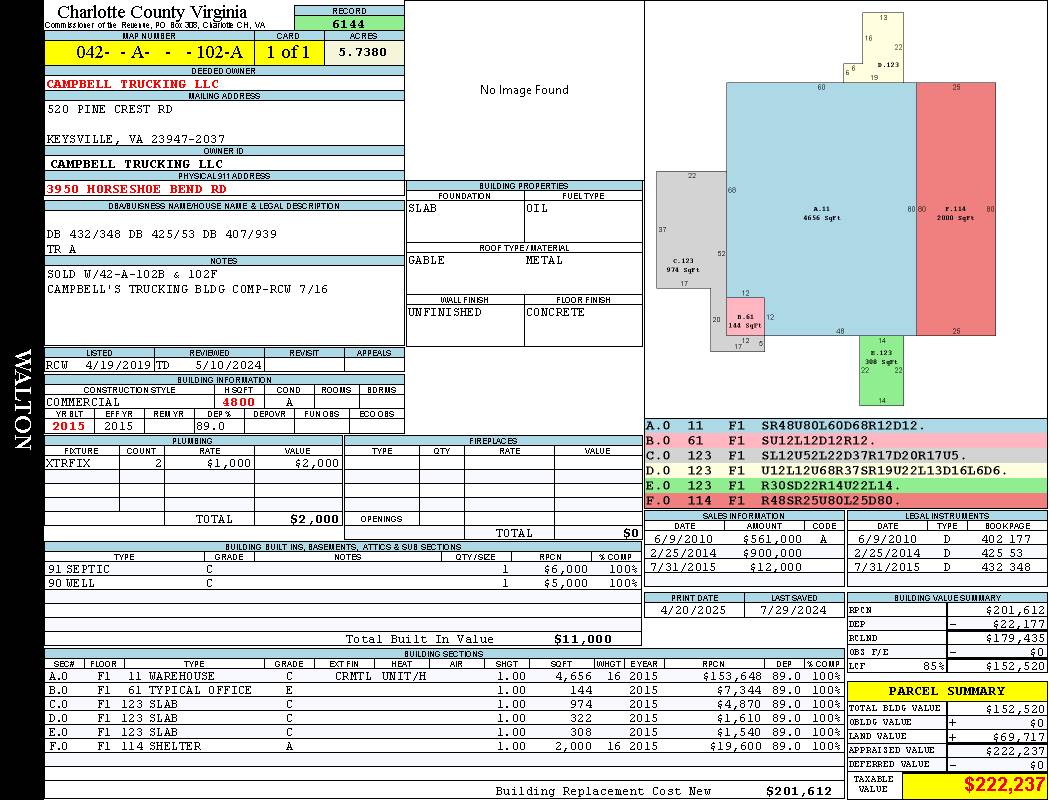The image size is (1050, 800).
Task: Select sketch legend row E.0 123 F1
Action: pos(846,485)
